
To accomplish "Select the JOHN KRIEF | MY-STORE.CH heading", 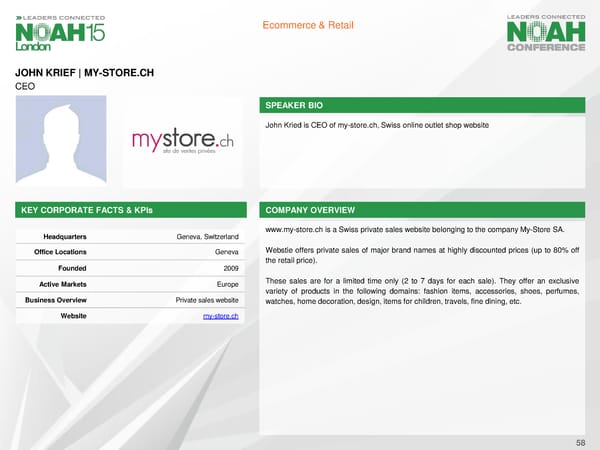I will [x=85, y=73].
